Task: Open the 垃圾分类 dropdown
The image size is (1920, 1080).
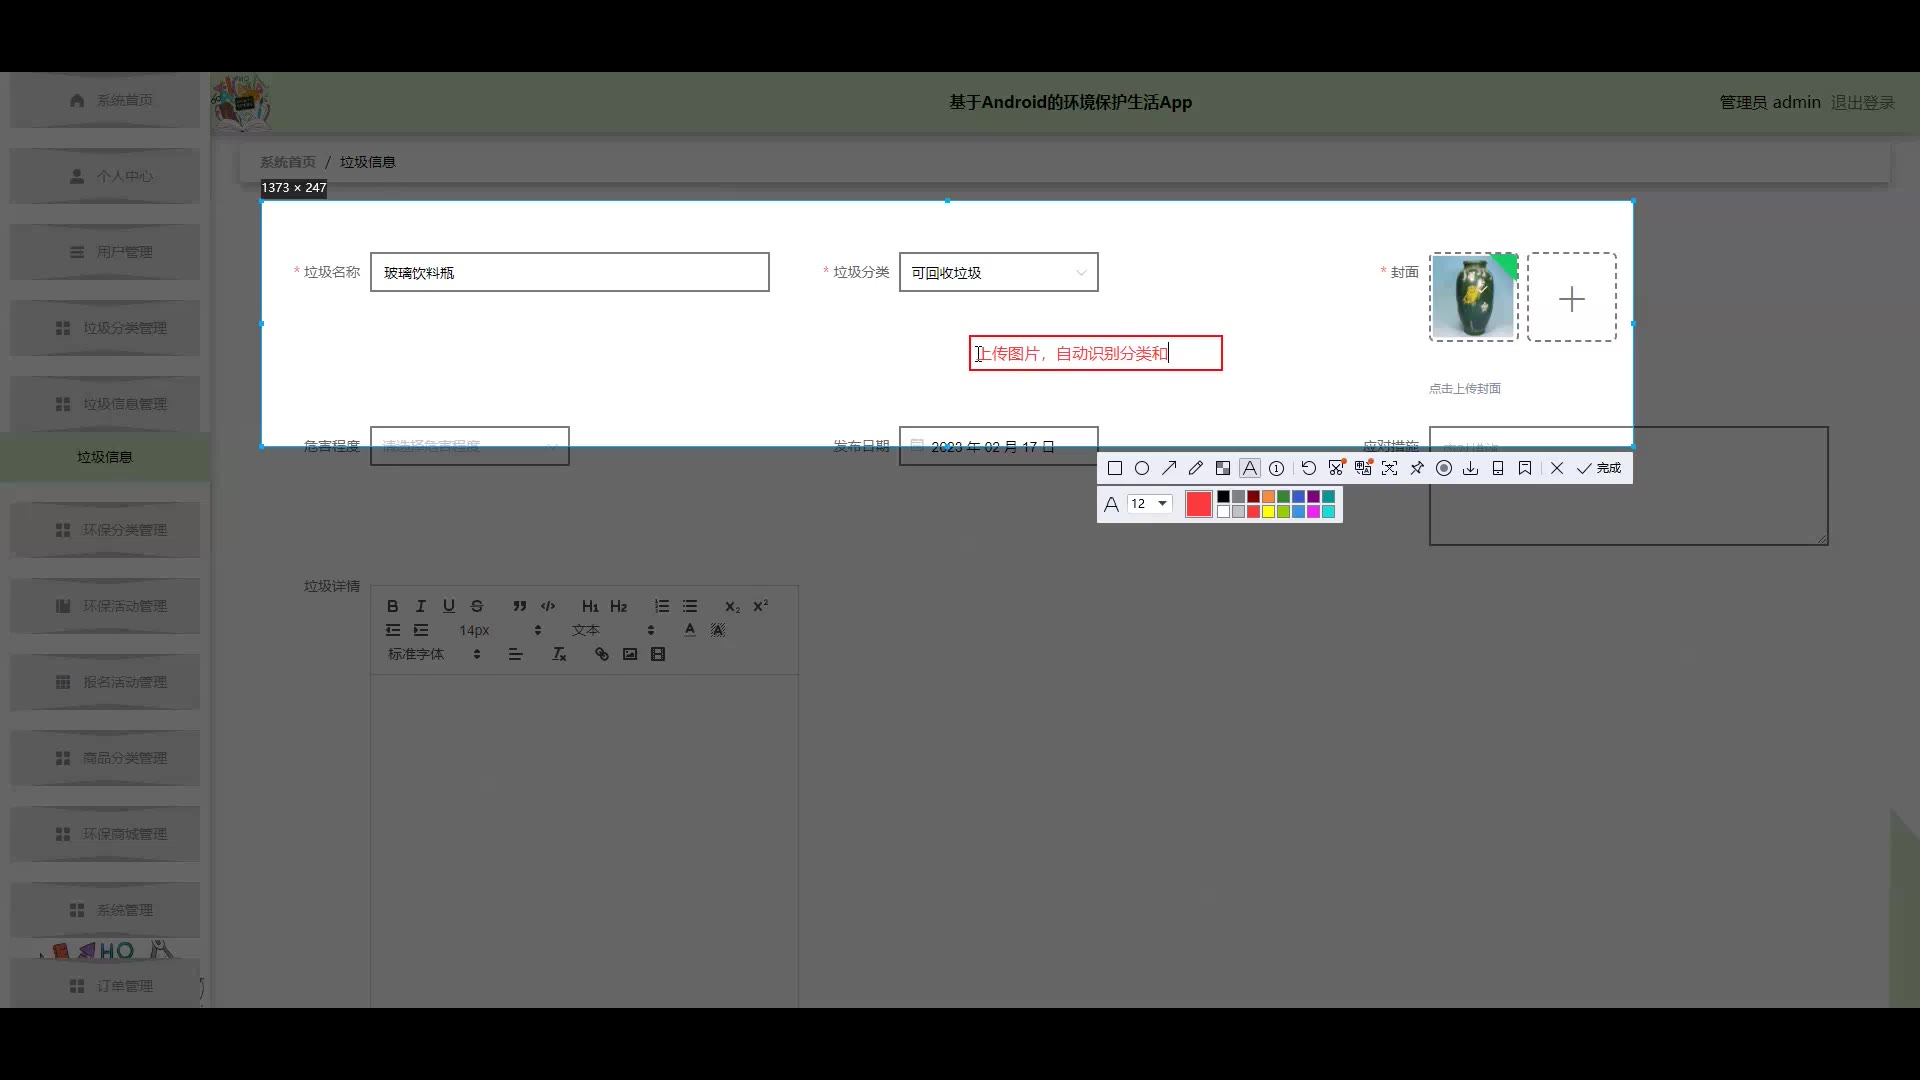Action: 998,273
